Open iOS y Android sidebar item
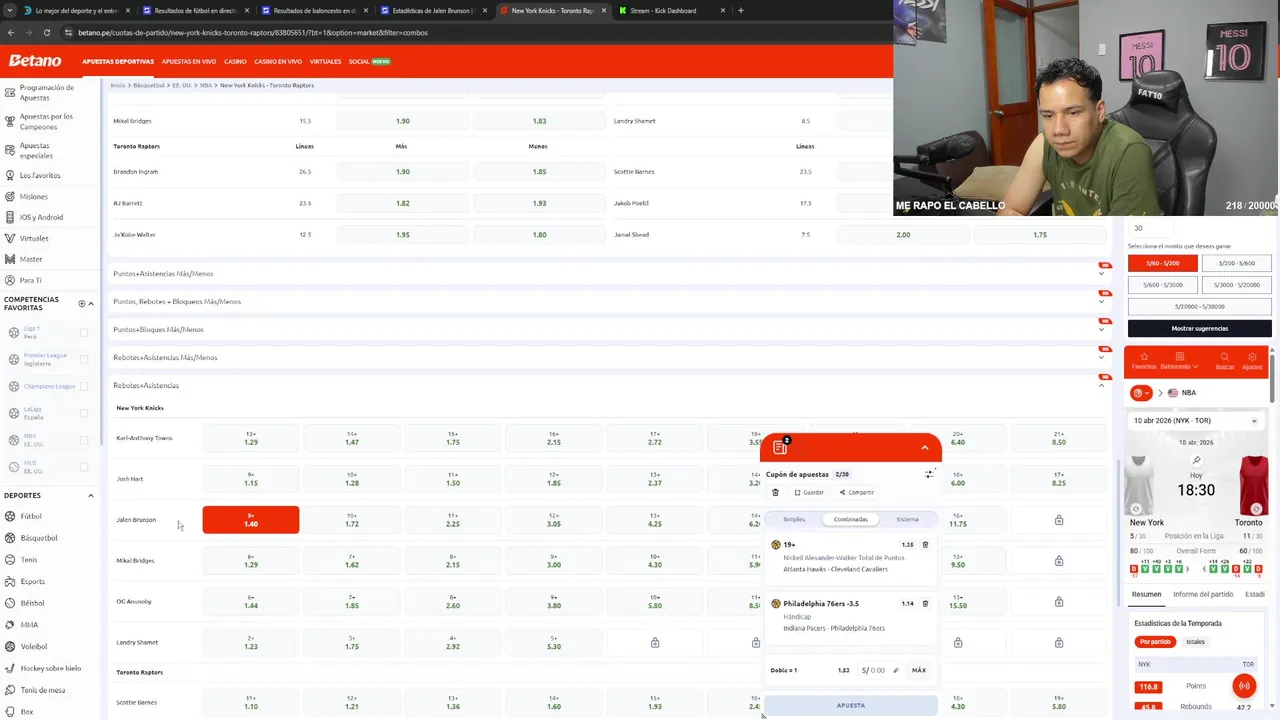The width and height of the screenshot is (1280, 720). point(41,217)
